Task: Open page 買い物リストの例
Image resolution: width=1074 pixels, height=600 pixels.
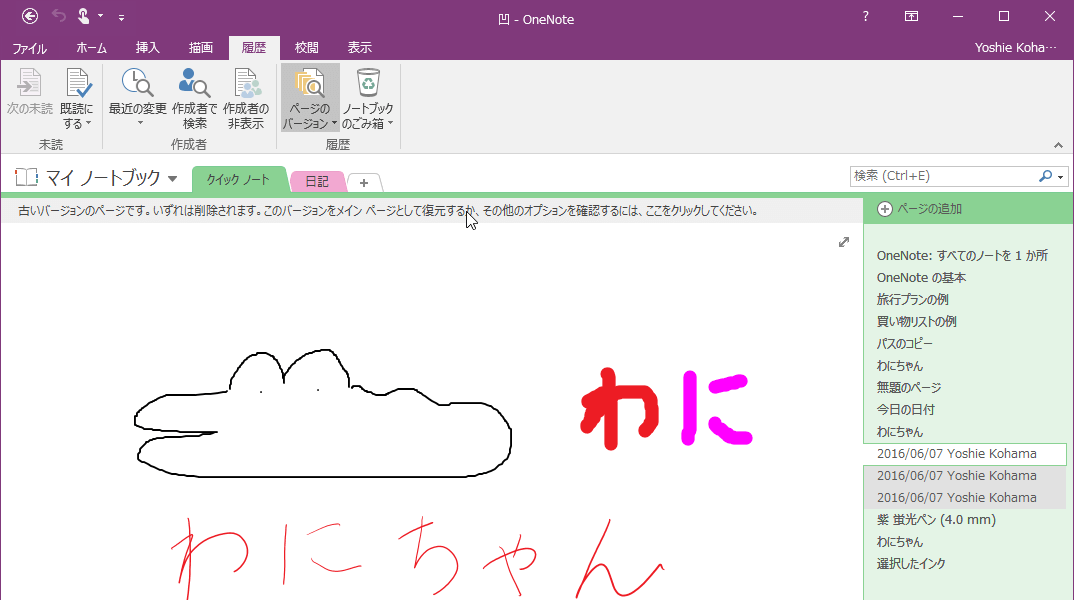Action: point(916,321)
